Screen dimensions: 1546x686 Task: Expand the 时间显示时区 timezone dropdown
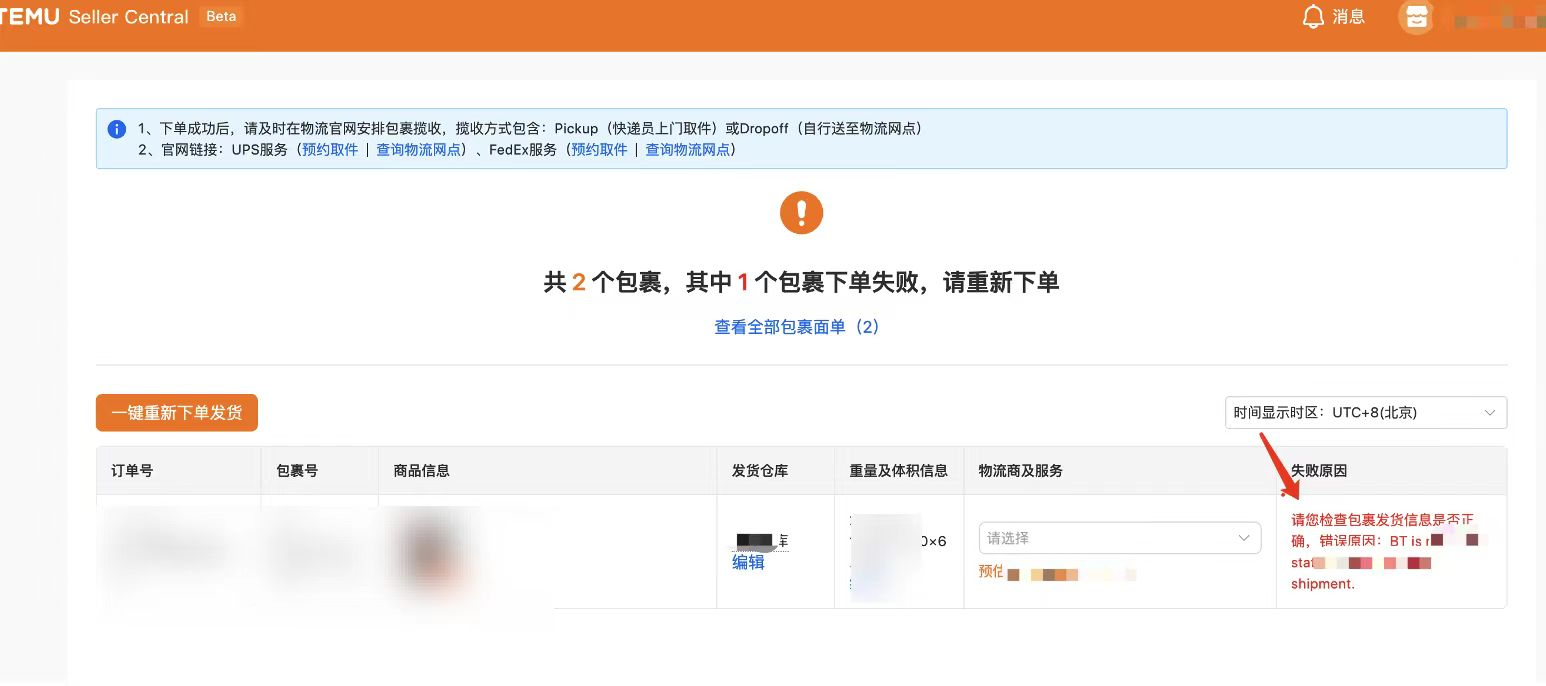coord(1365,413)
